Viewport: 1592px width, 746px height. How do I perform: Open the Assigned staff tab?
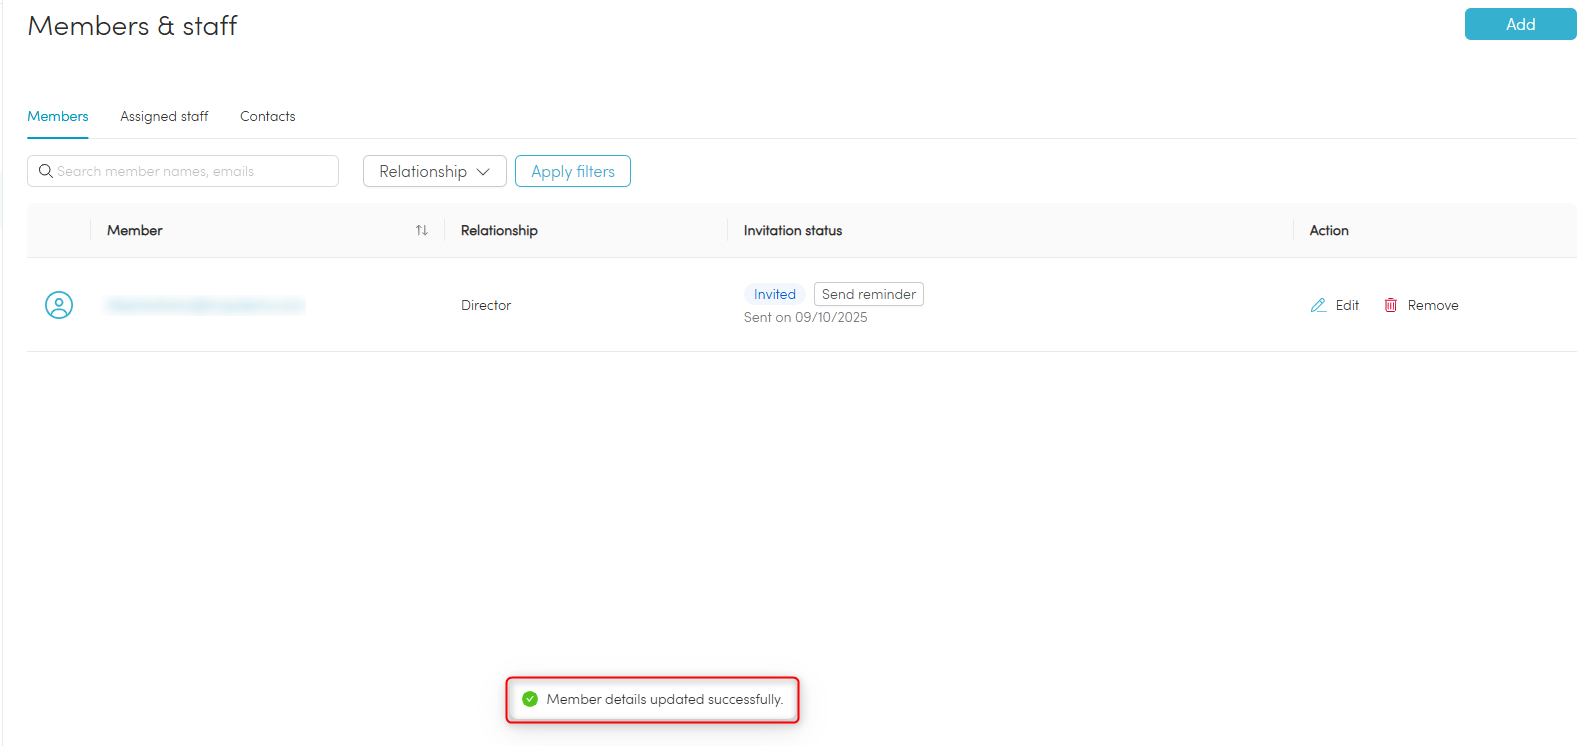164,116
